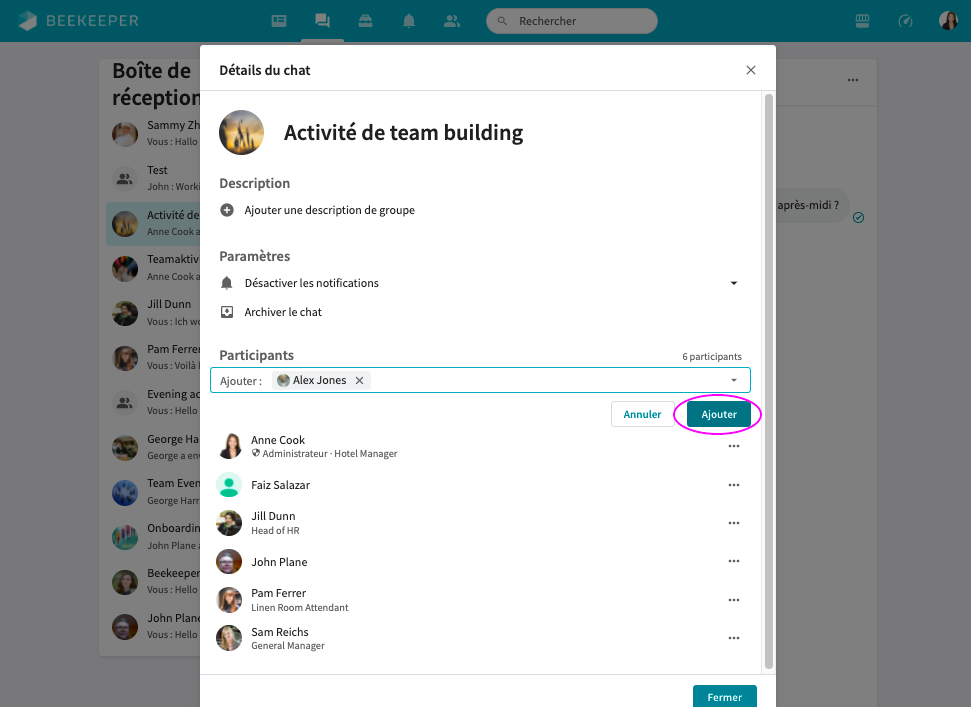Open options menu for Sam Reichs
Image resolution: width=971 pixels, height=707 pixels.
pos(733,638)
